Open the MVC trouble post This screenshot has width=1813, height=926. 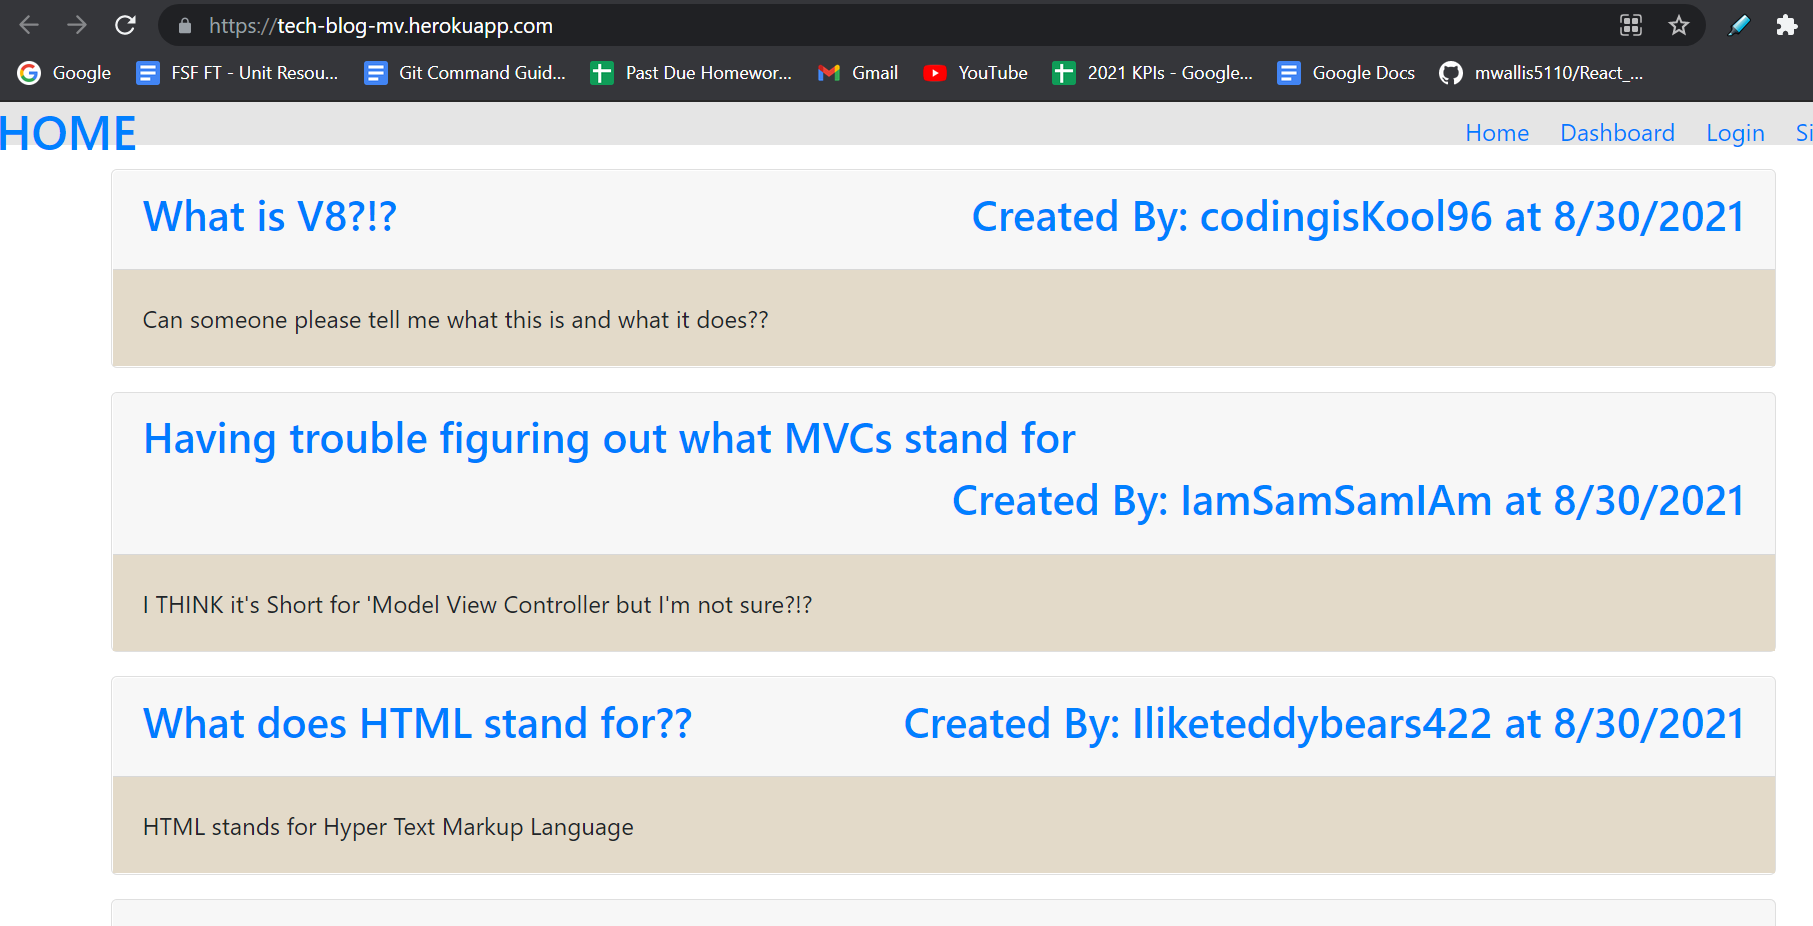click(x=609, y=438)
